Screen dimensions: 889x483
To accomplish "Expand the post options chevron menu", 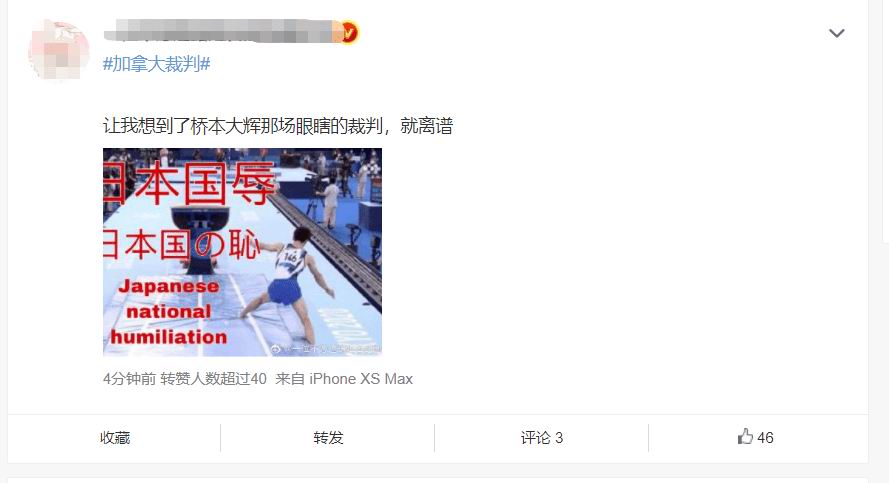I will tap(836, 33).
